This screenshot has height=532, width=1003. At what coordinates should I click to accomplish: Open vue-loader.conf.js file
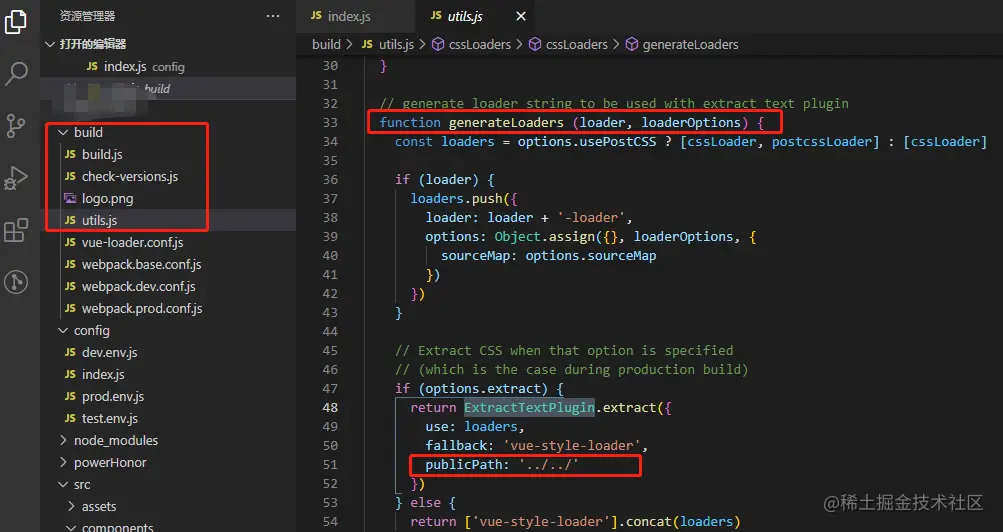click(x=168, y=242)
